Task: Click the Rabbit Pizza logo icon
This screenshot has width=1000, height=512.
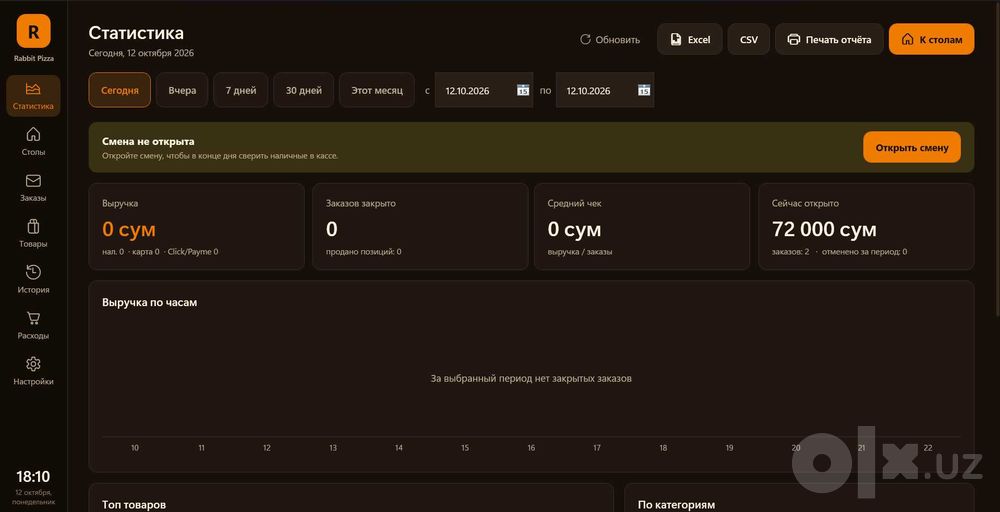Action: point(33,31)
